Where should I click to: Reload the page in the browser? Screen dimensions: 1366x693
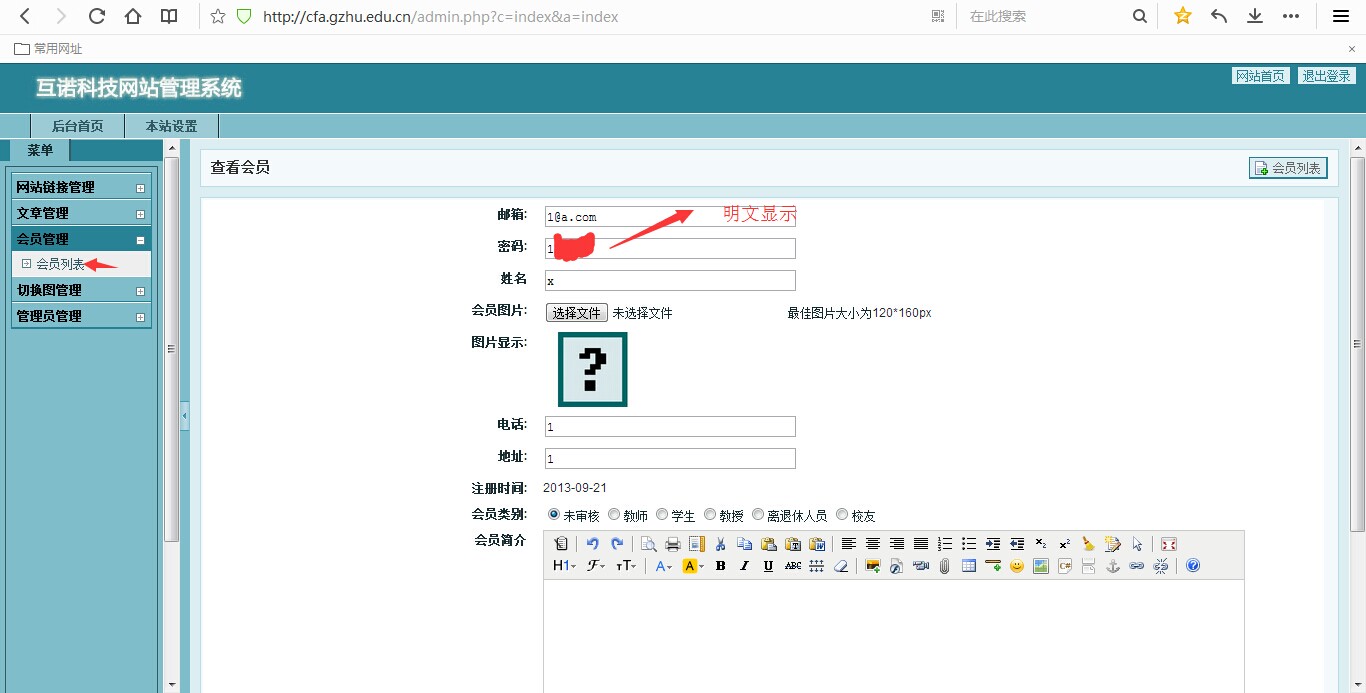(x=97, y=16)
